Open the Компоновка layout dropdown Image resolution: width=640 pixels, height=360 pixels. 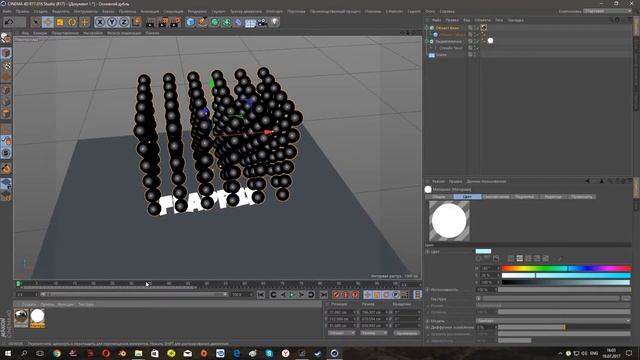click(x=608, y=11)
